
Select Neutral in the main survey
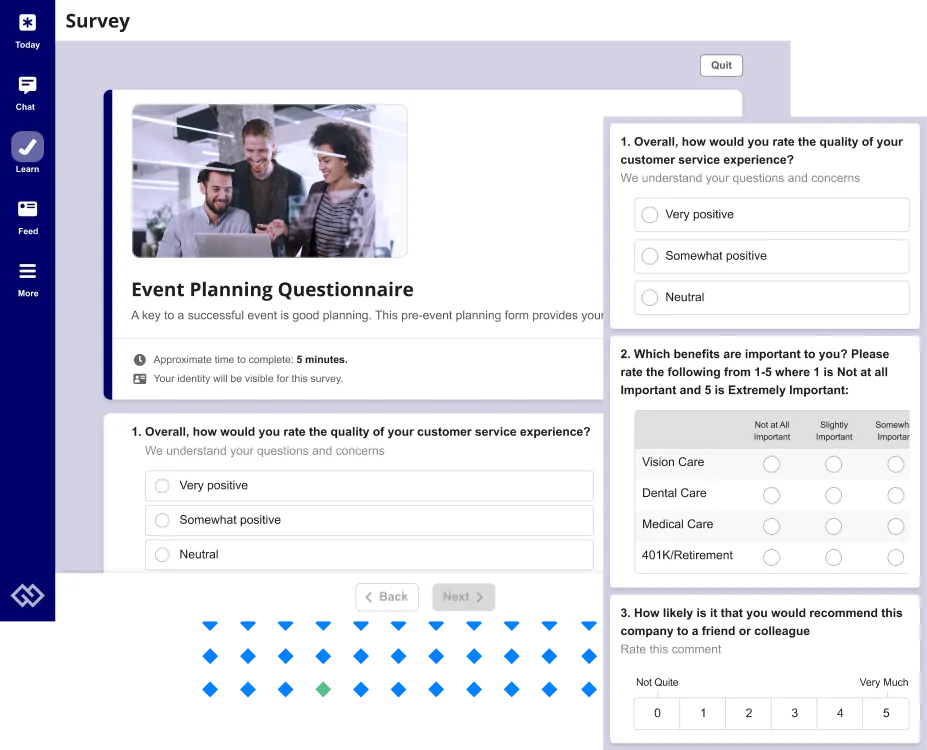(369, 554)
